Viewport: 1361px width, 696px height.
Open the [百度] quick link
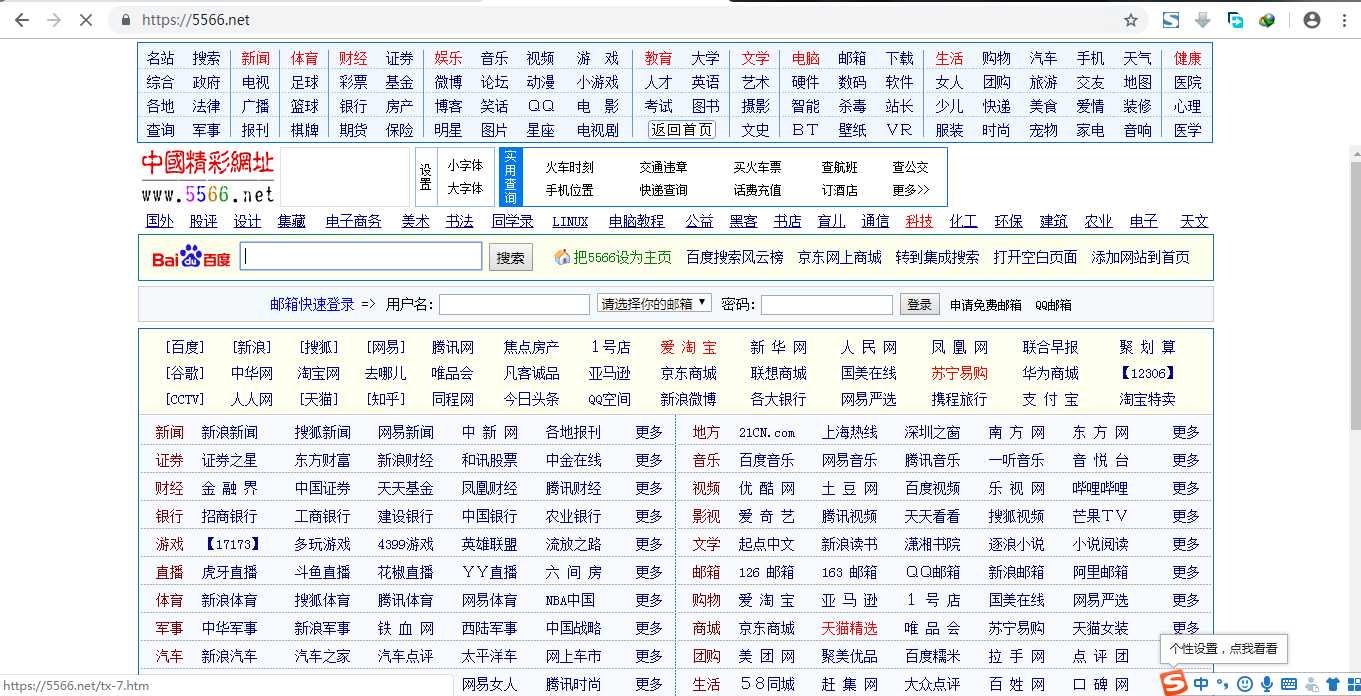pos(185,347)
